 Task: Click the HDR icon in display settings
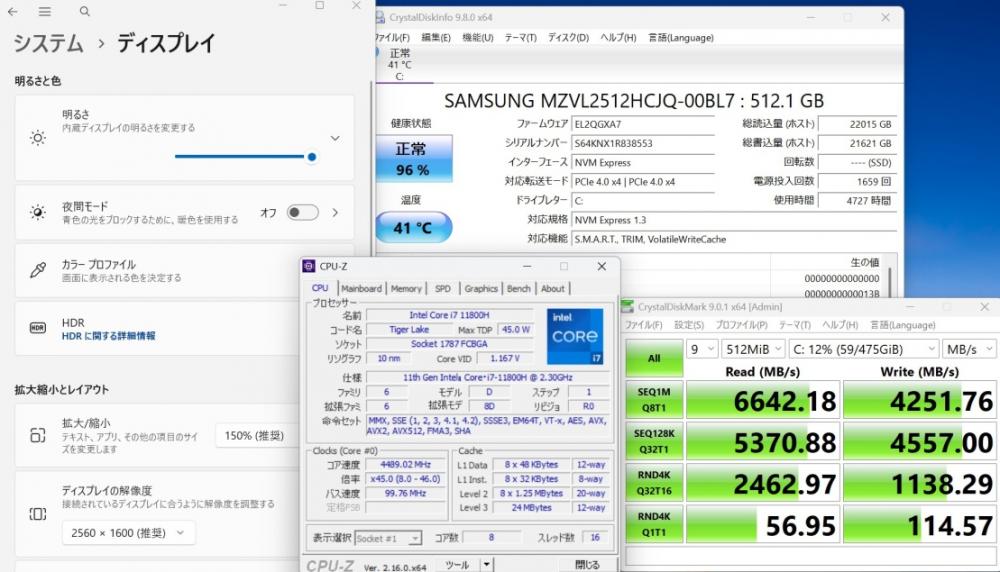pos(38,328)
